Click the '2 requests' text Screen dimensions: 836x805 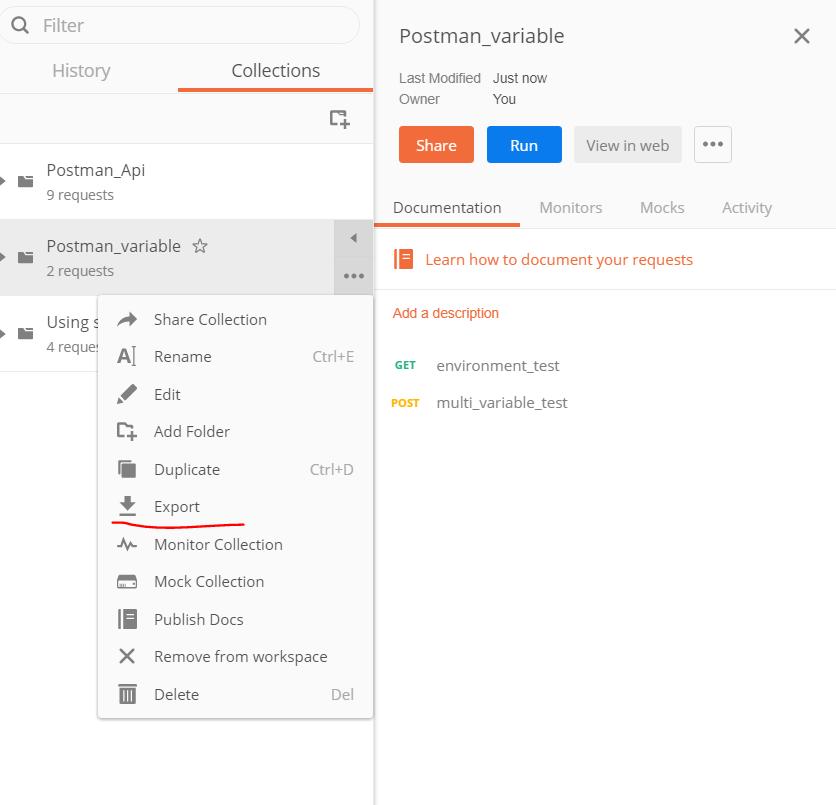pos(80,271)
